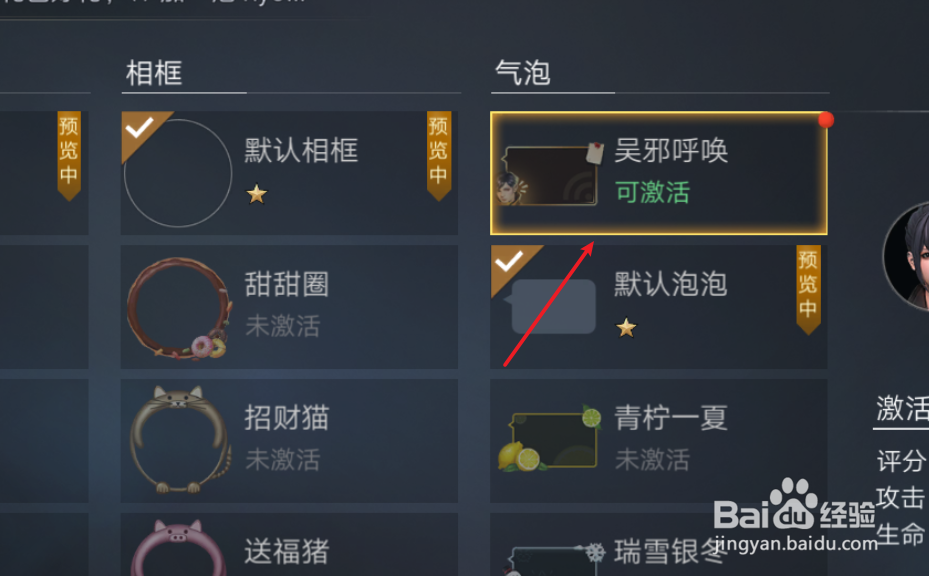Click the green 可激活 label
929x576 pixels.
click(x=653, y=193)
